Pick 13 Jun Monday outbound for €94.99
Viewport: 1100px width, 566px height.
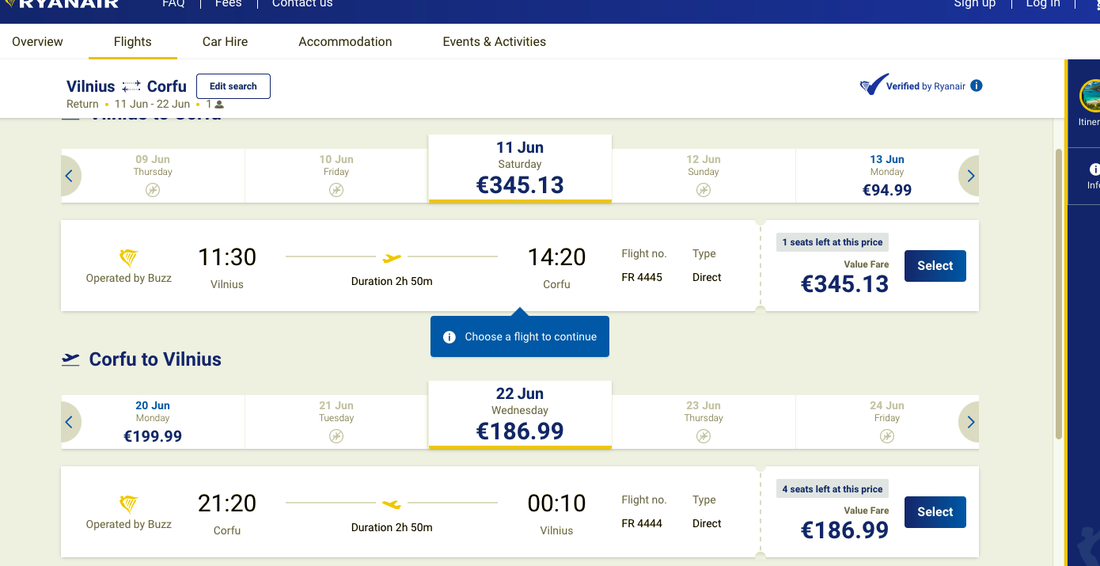click(x=887, y=176)
